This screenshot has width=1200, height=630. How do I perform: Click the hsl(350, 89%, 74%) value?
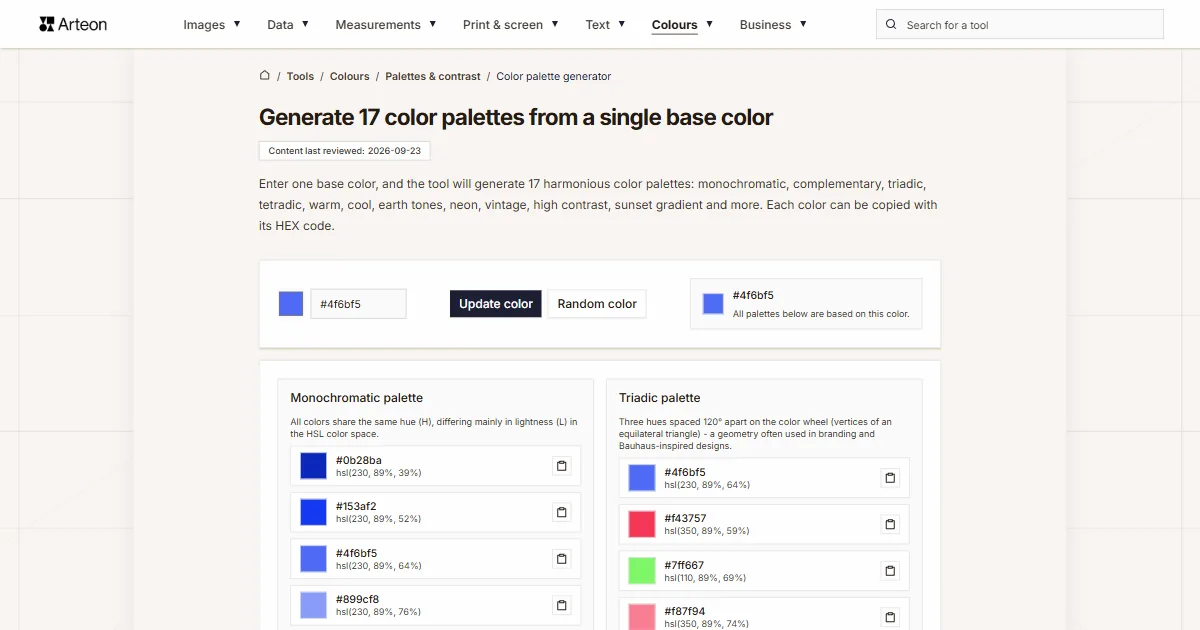(707, 624)
